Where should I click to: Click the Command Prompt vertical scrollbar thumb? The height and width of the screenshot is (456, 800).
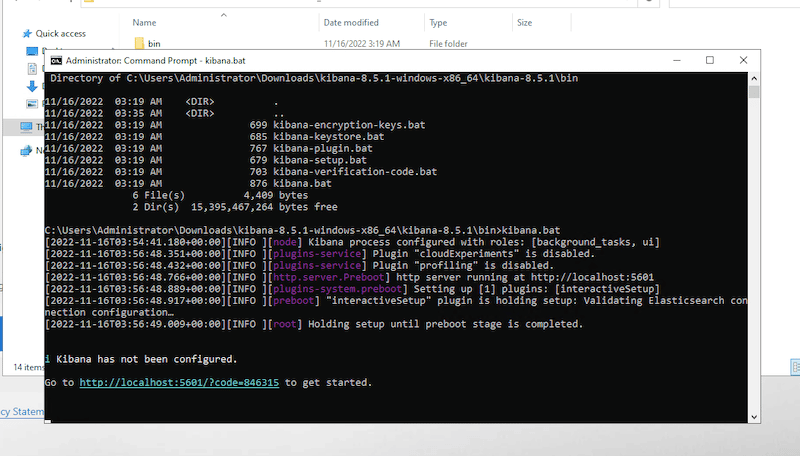coord(754,92)
